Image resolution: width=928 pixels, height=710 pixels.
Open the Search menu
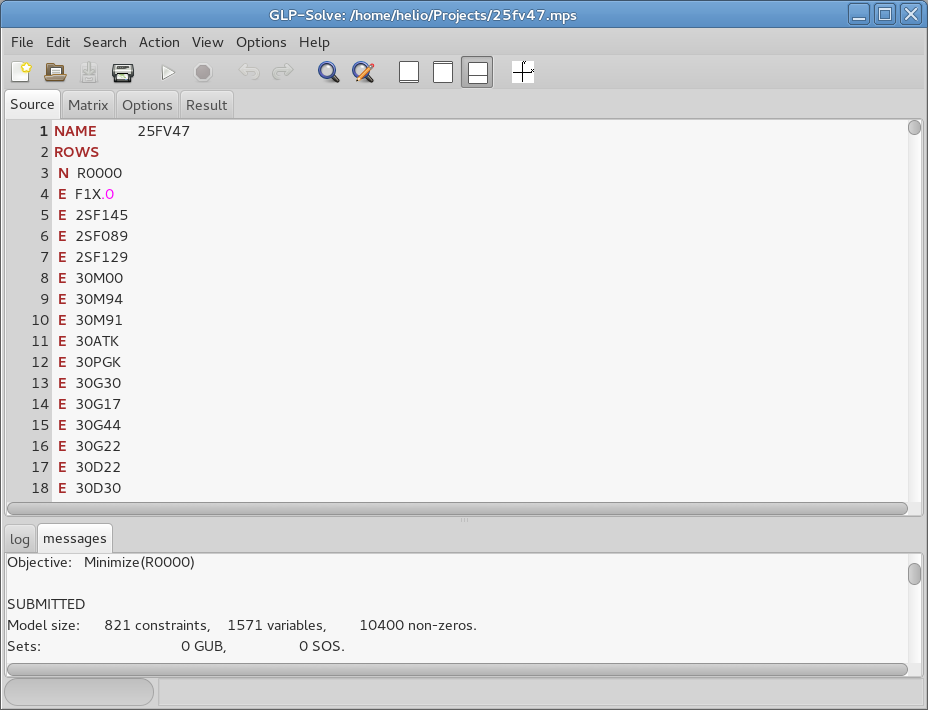pos(105,43)
